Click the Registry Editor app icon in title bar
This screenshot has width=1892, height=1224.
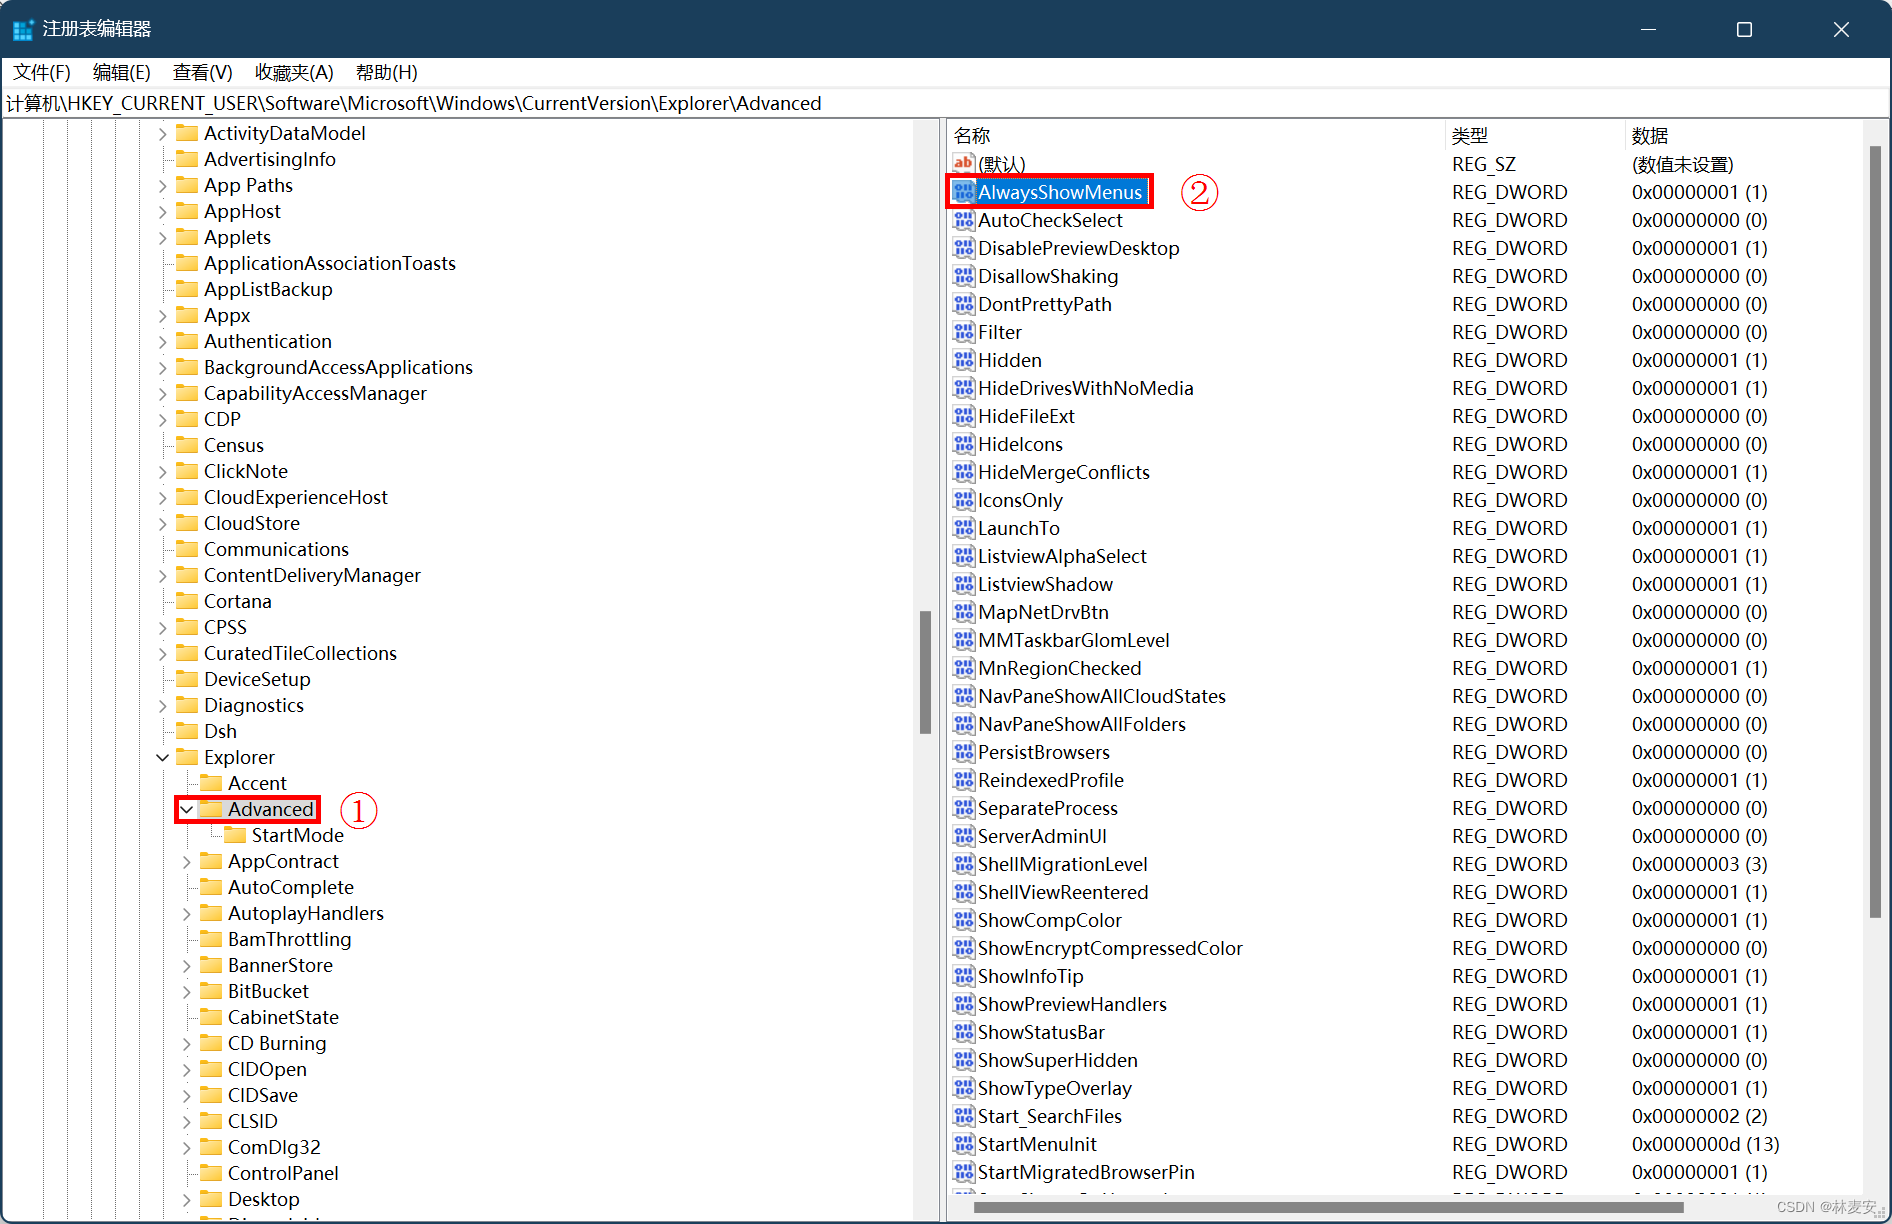pyautogui.click(x=23, y=29)
